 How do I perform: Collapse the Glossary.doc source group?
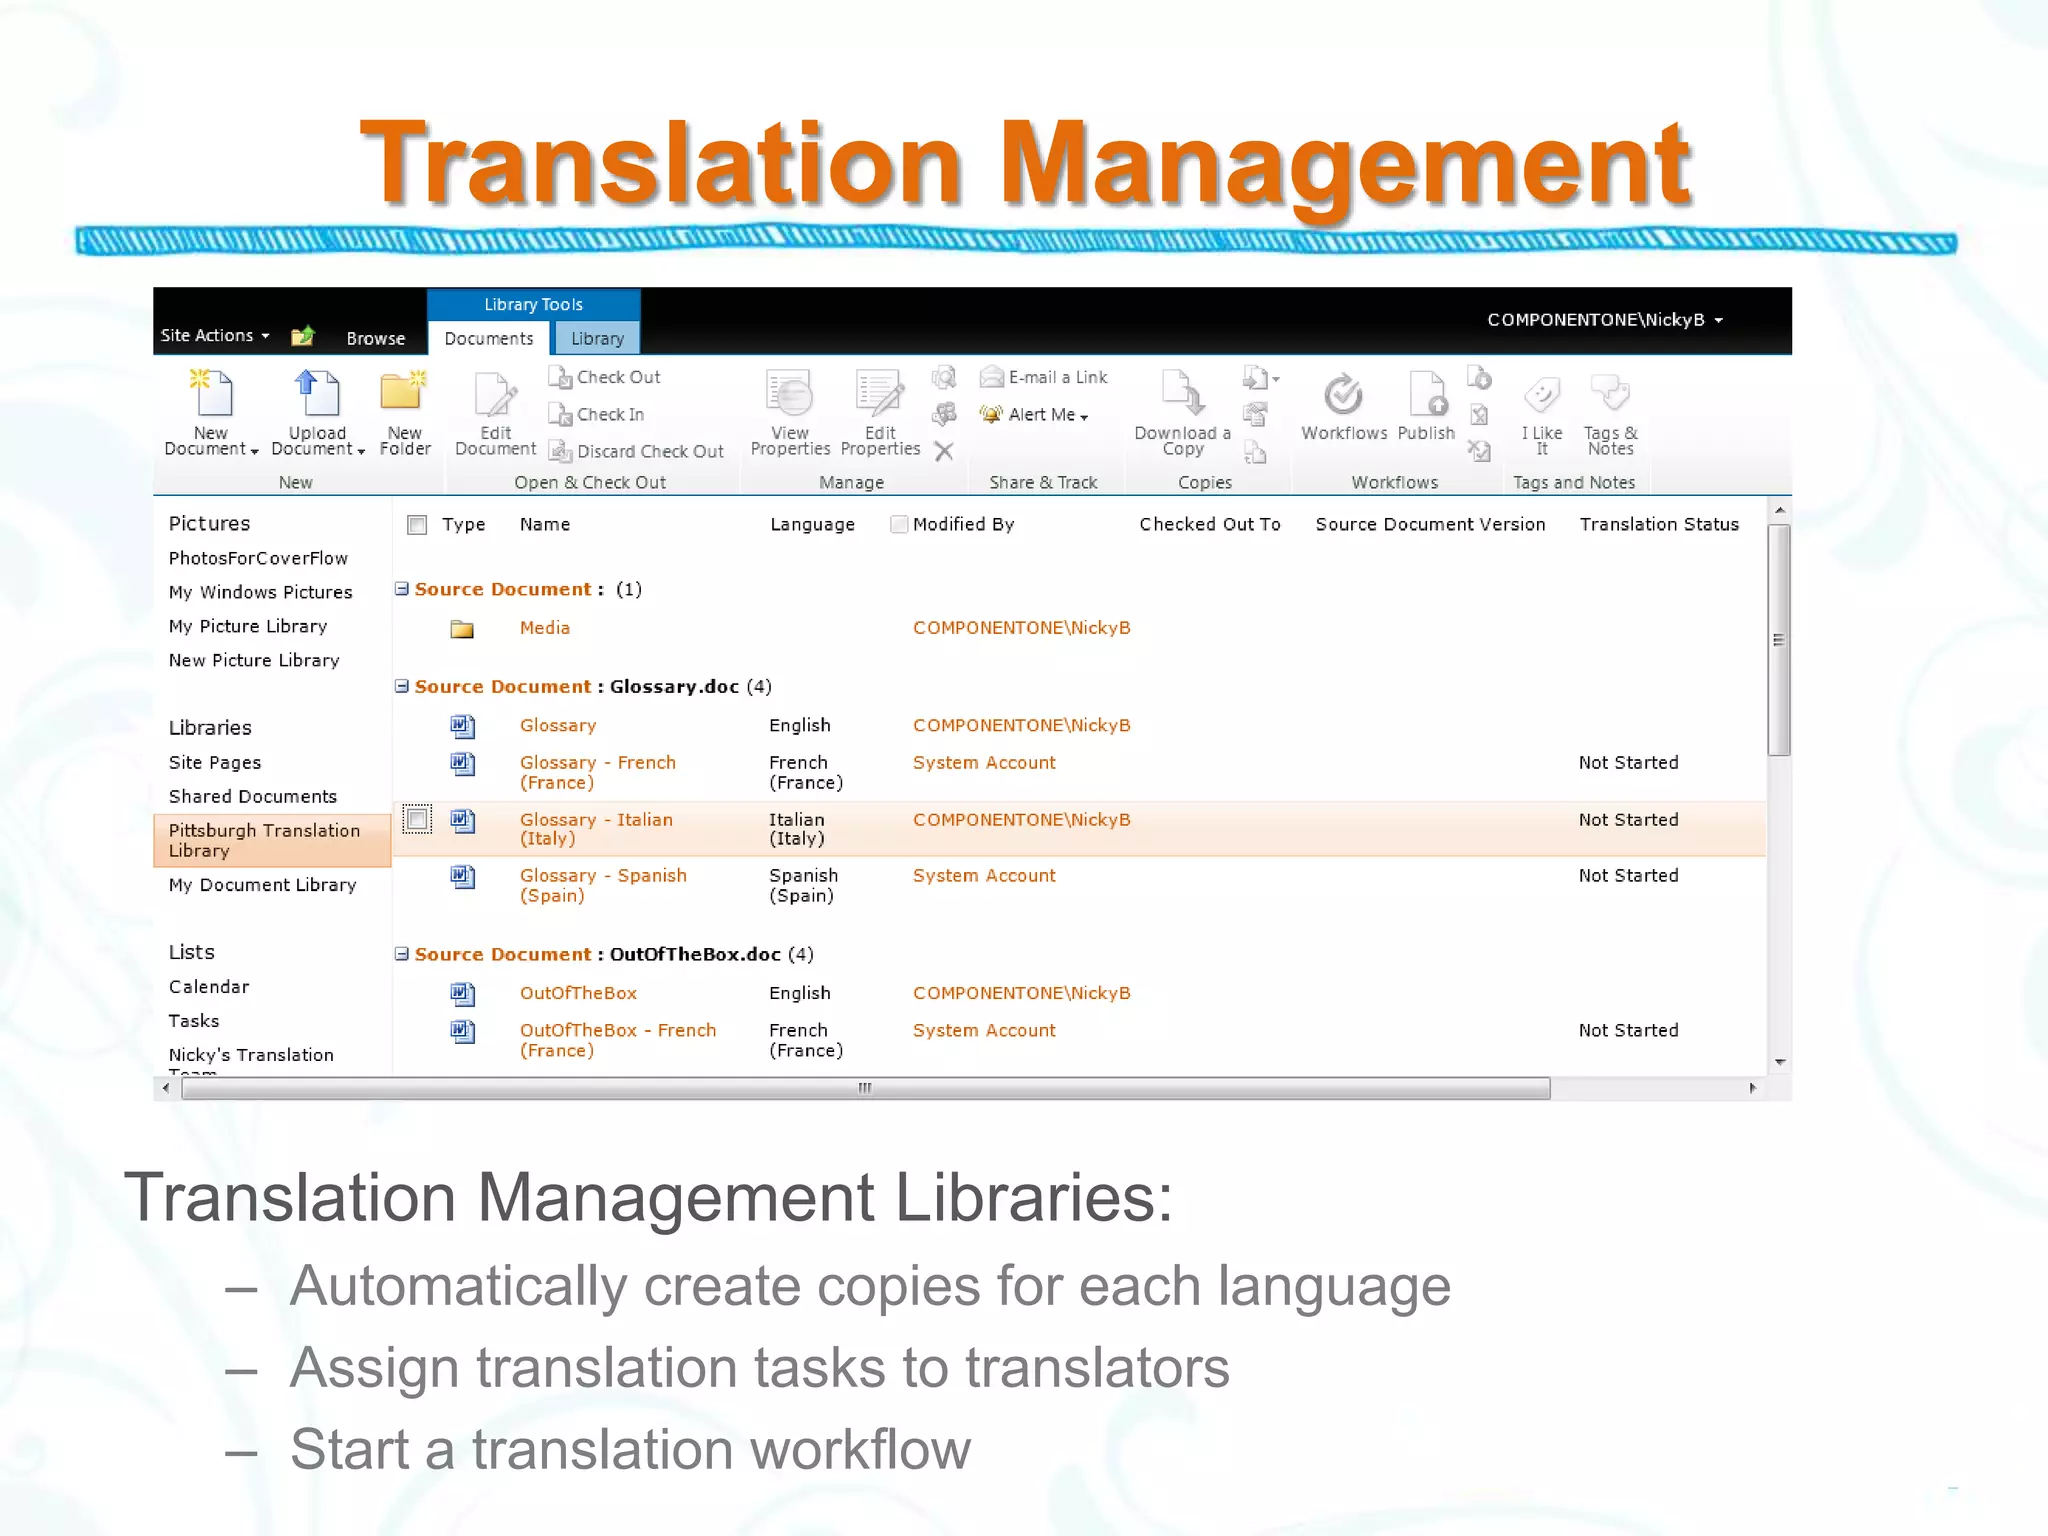402,686
